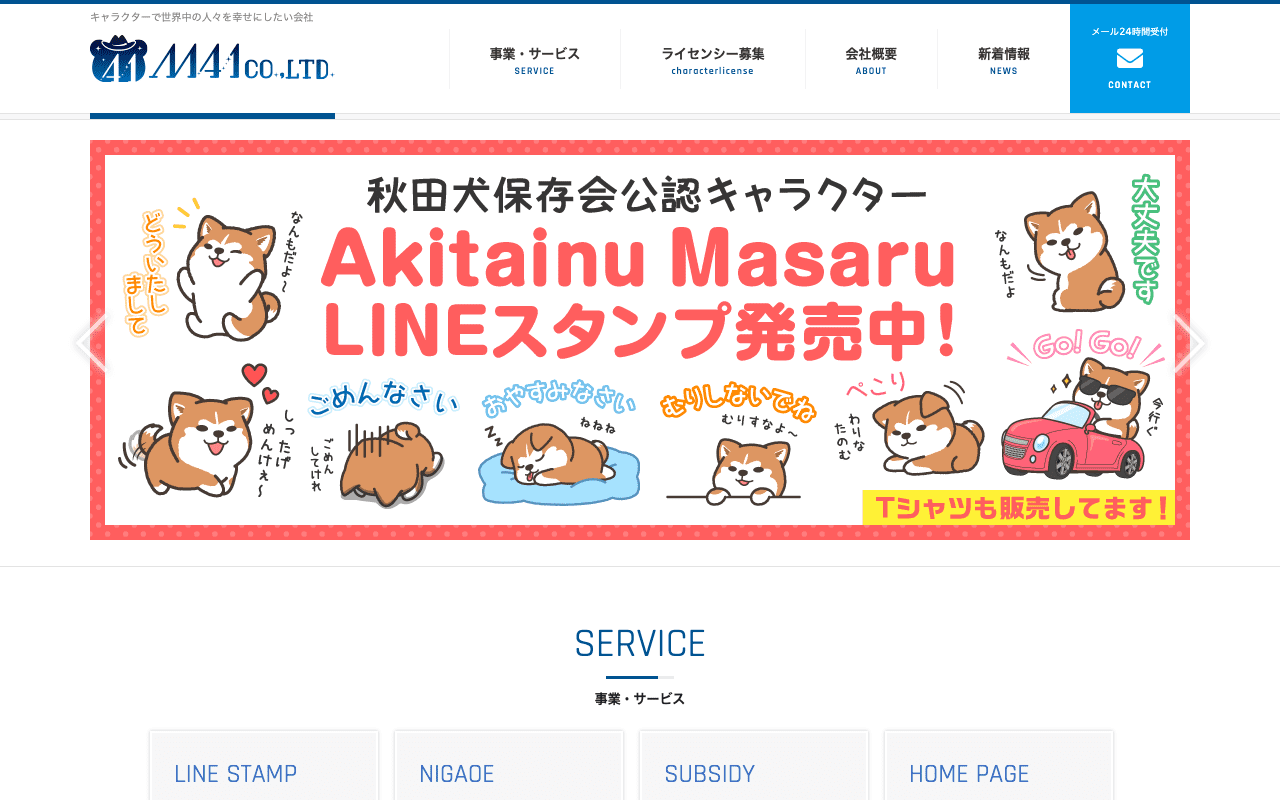Click the ごめんなさい bowing dog sticker
Image resolution: width=1280 pixels, height=800 pixels.
click(x=383, y=442)
